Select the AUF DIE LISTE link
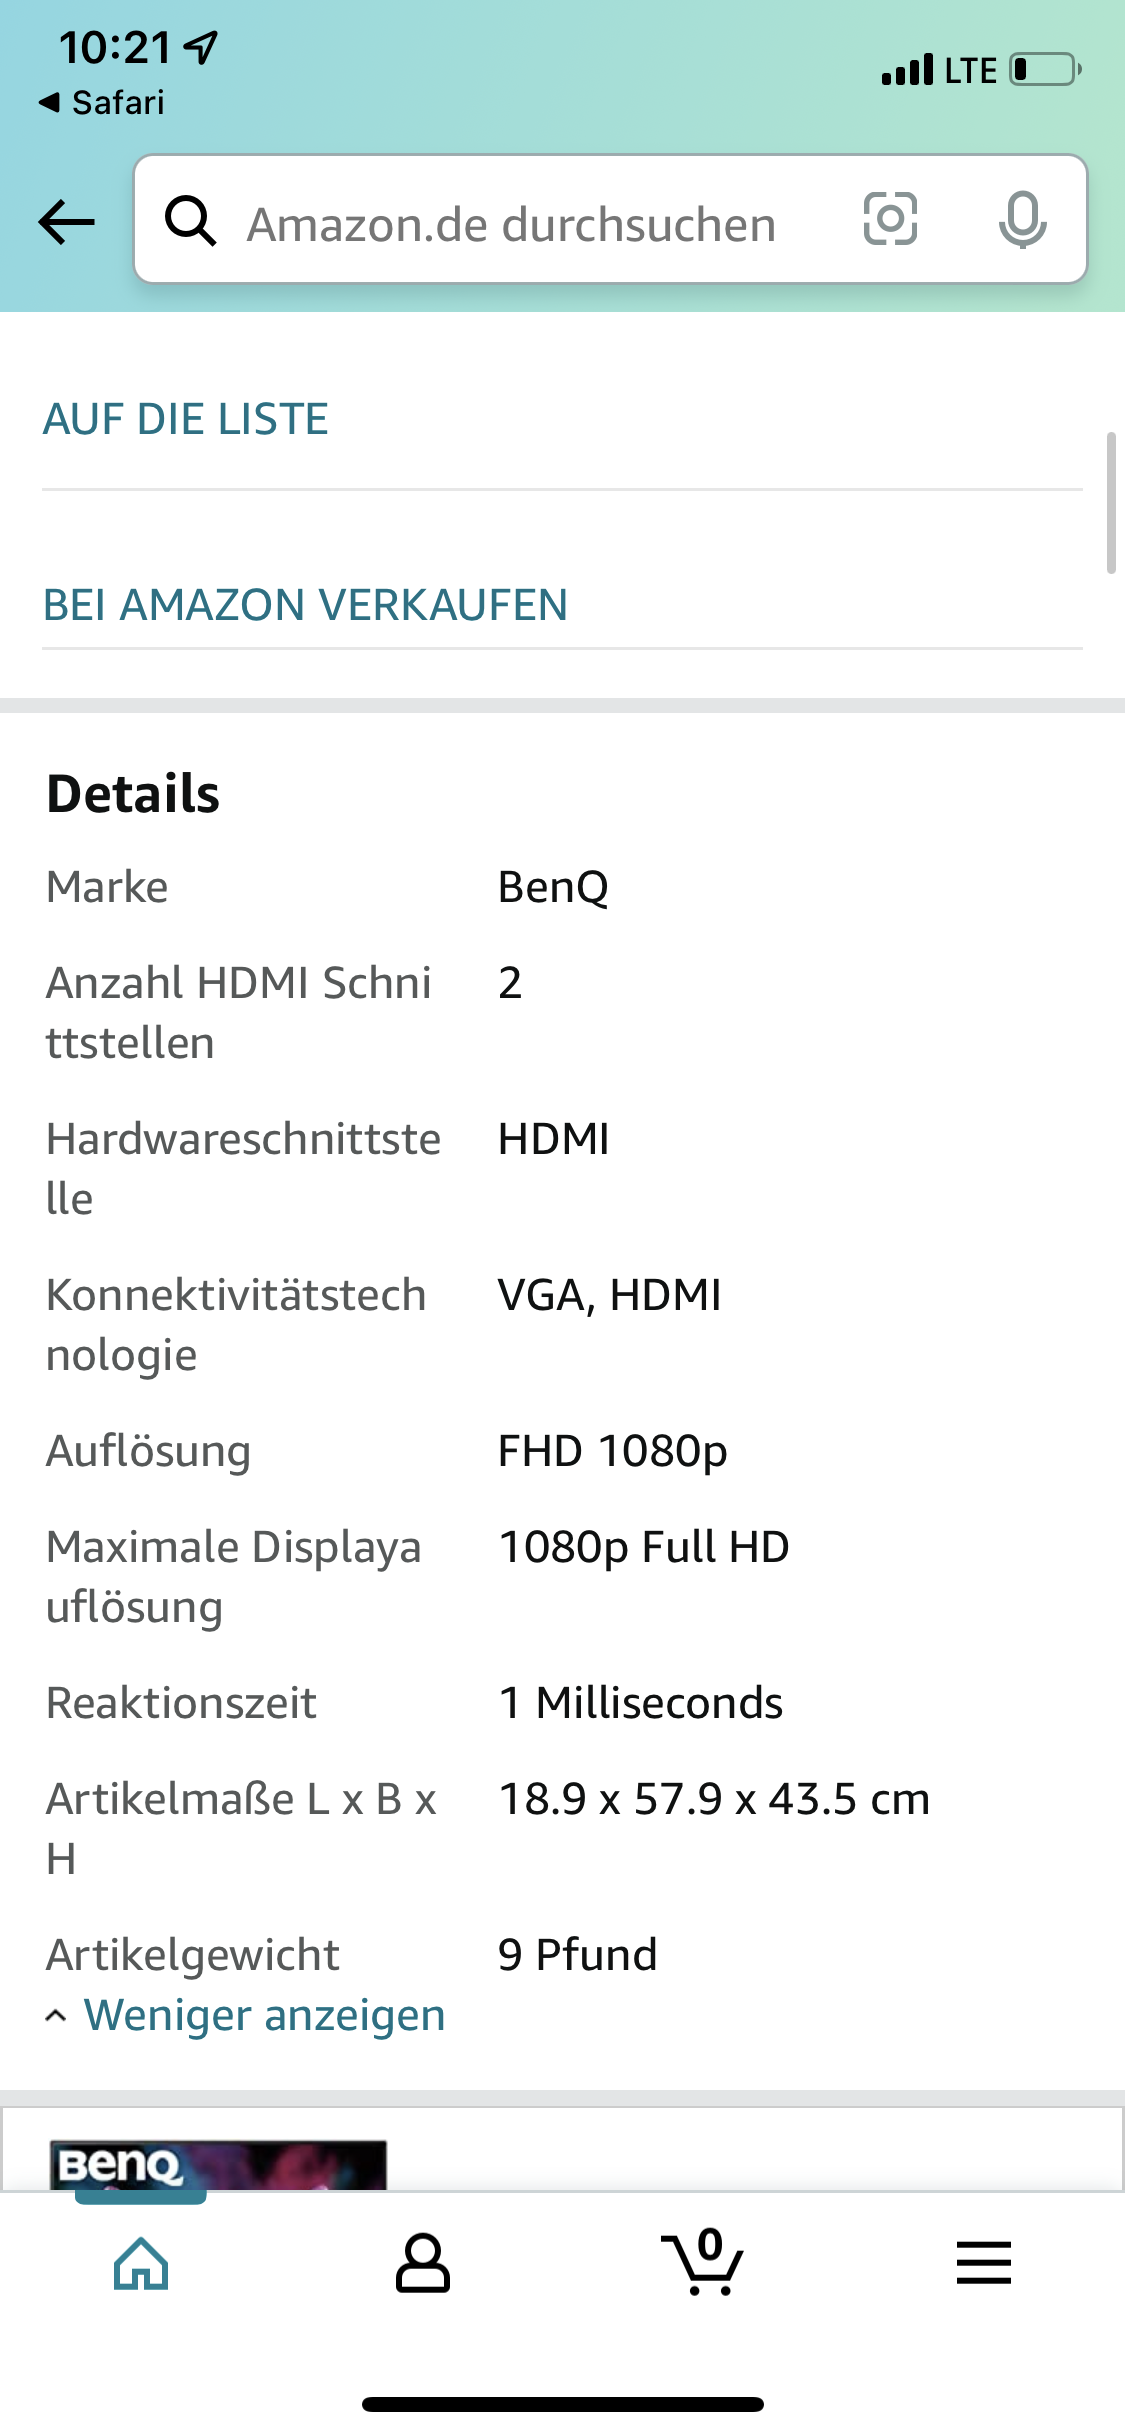This screenshot has width=1125, height=2436. tap(185, 418)
